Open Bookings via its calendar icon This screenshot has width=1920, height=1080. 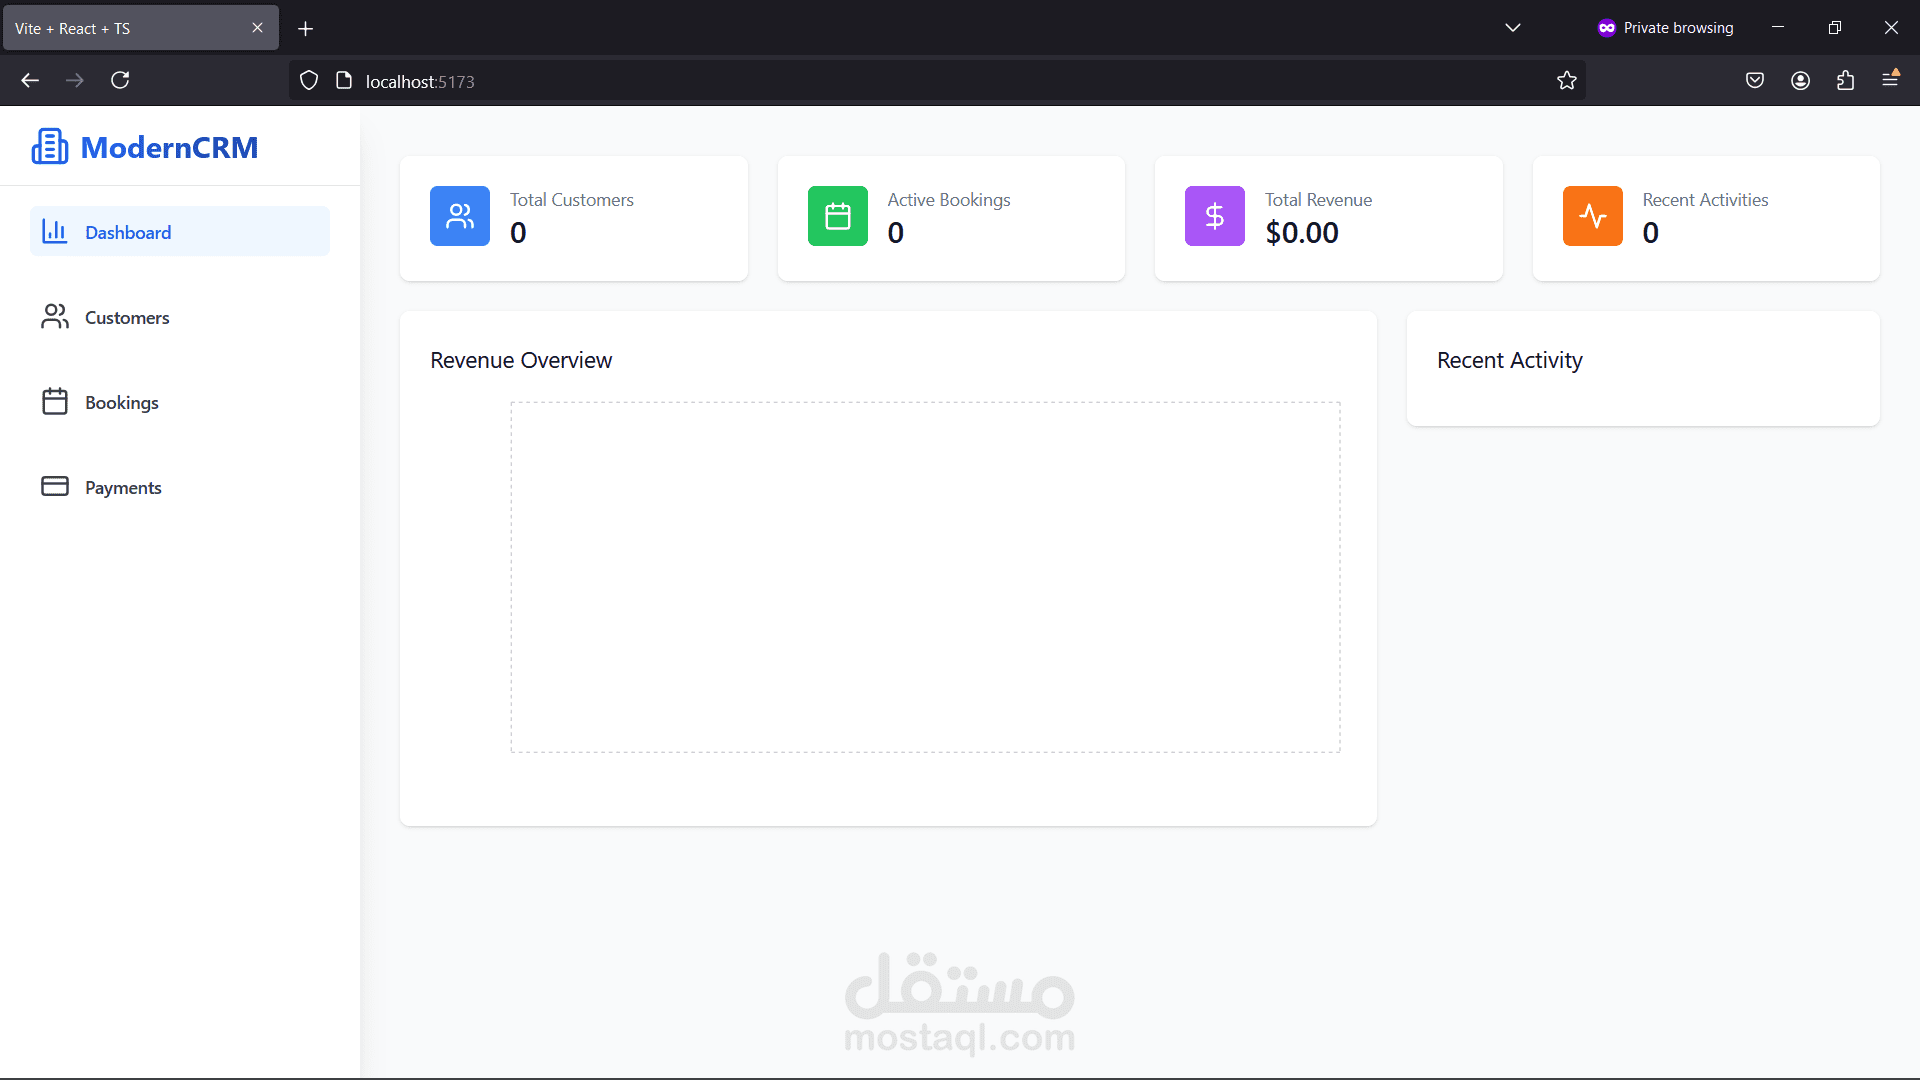coord(55,401)
